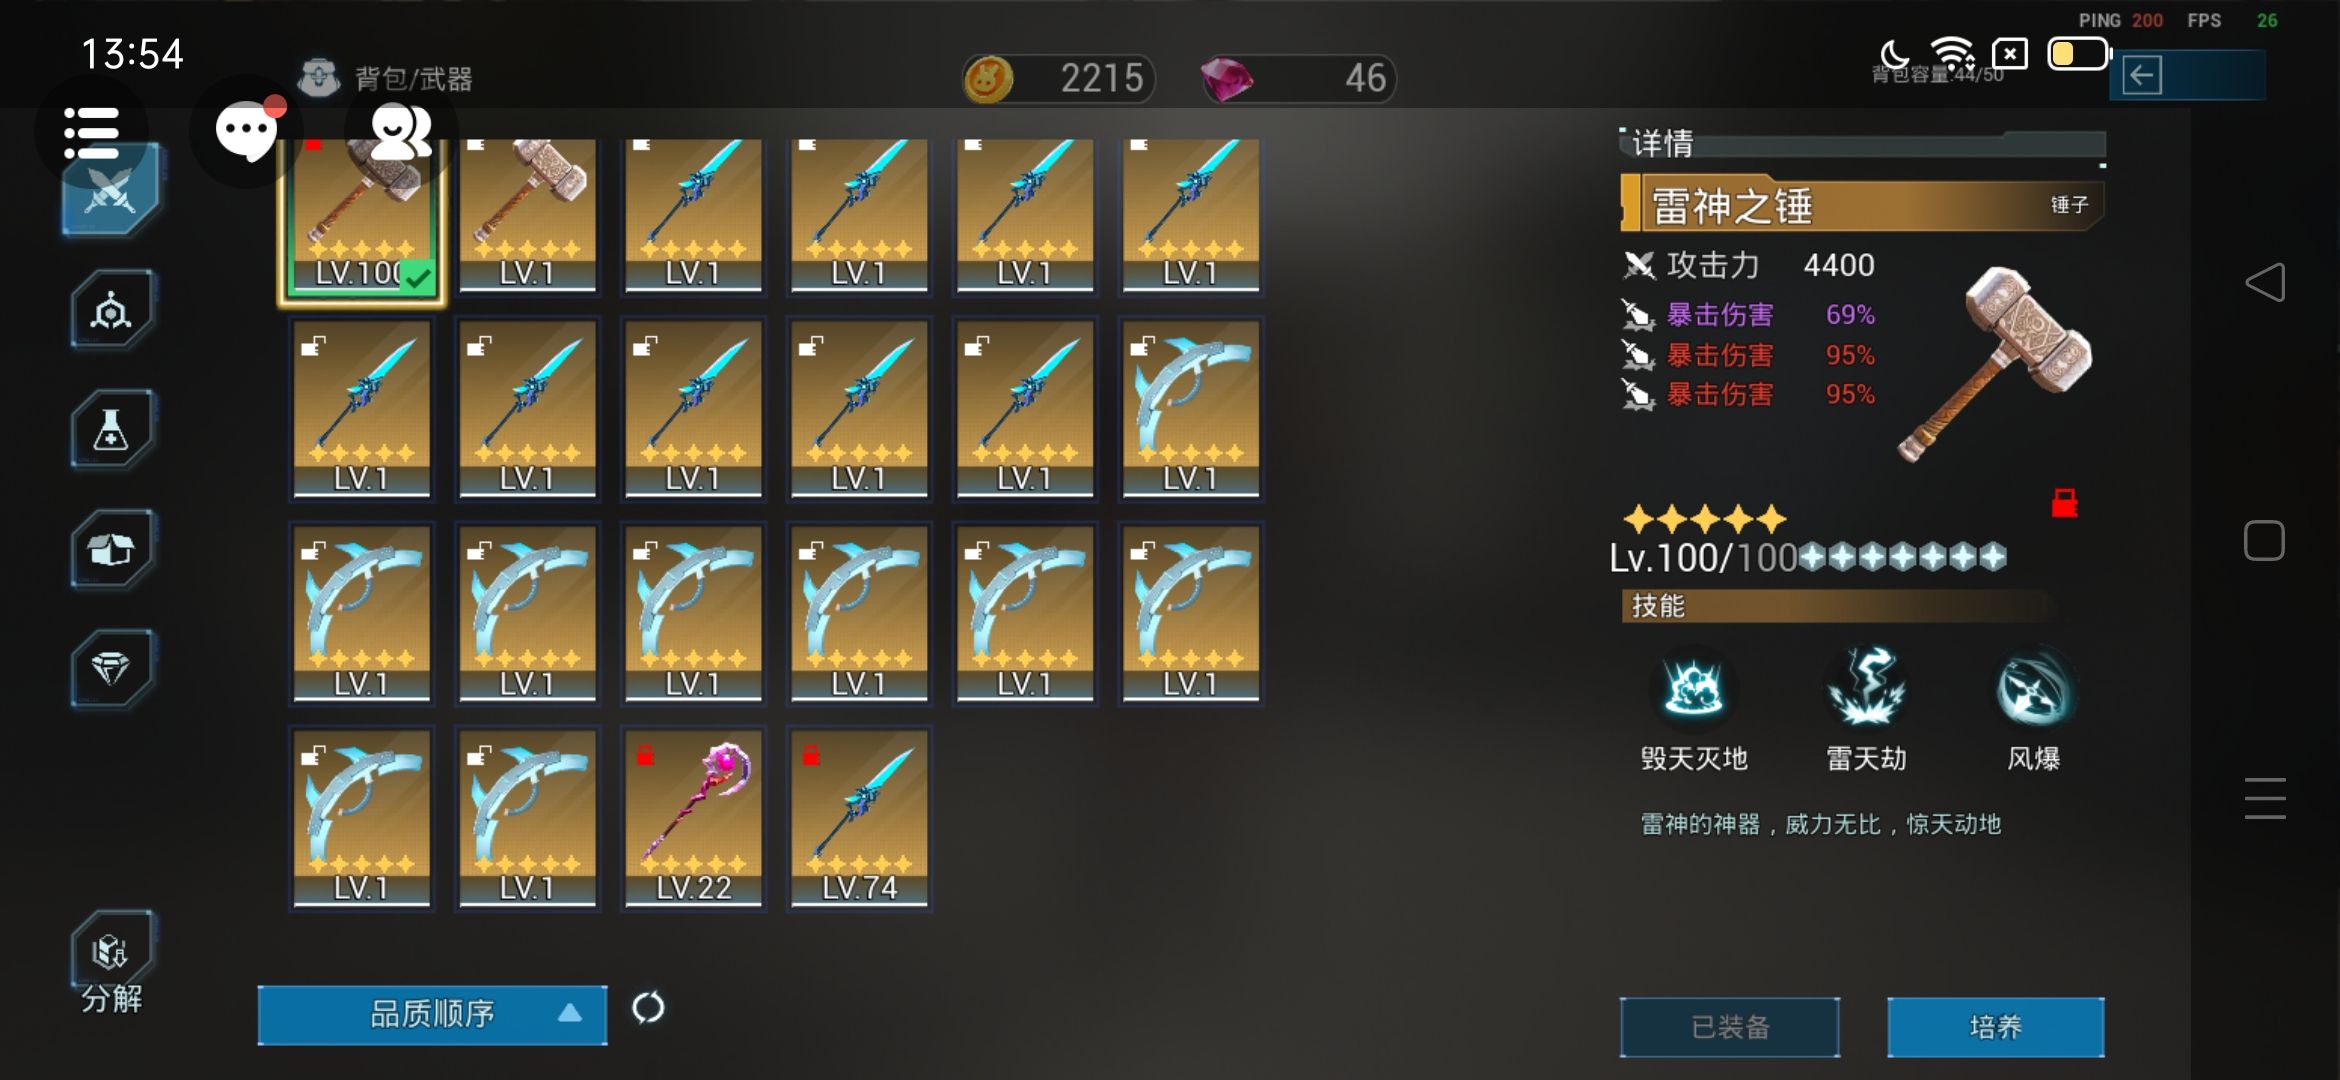Open the hexagon rune category tab
Image resolution: width=2340 pixels, height=1080 pixels.
pyautogui.click(x=111, y=311)
